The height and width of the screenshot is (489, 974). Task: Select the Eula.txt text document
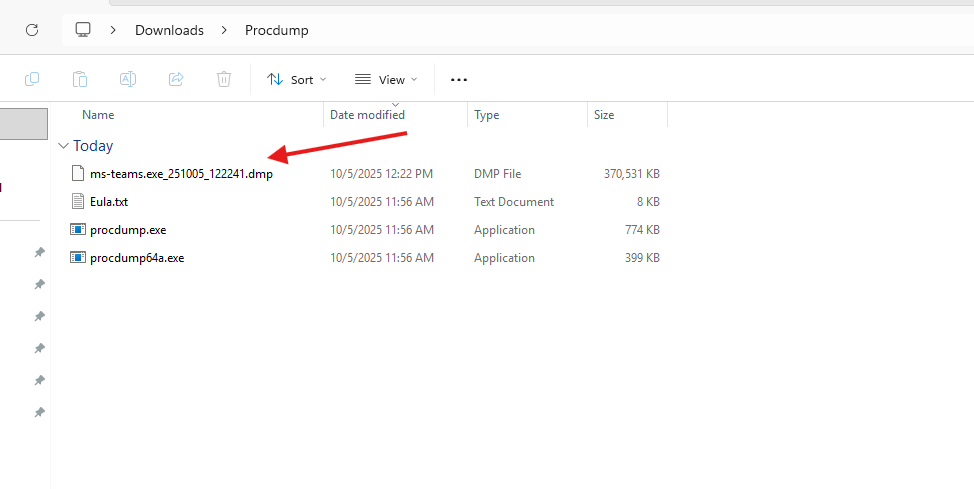click(x=109, y=202)
